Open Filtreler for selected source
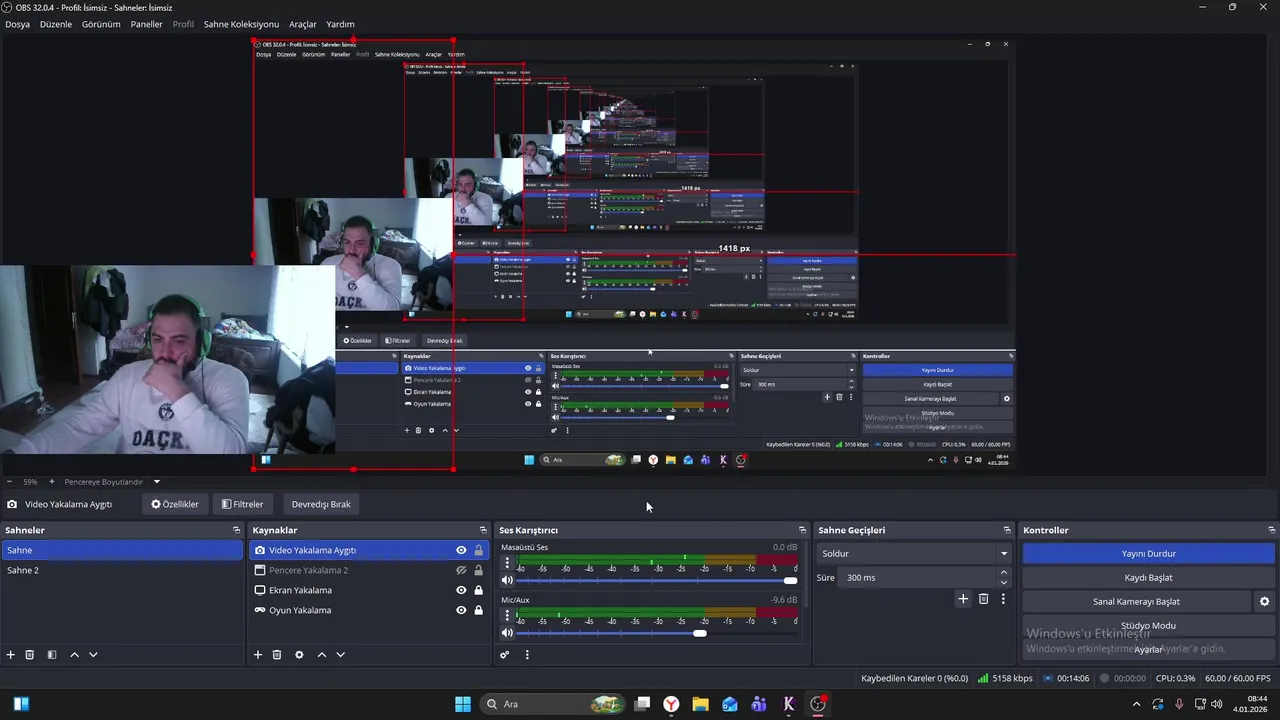This screenshot has height=720, width=1280. pos(242,504)
